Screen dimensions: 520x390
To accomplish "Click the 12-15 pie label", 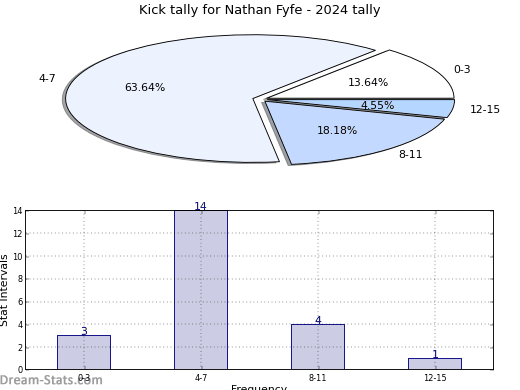I will [x=485, y=109].
